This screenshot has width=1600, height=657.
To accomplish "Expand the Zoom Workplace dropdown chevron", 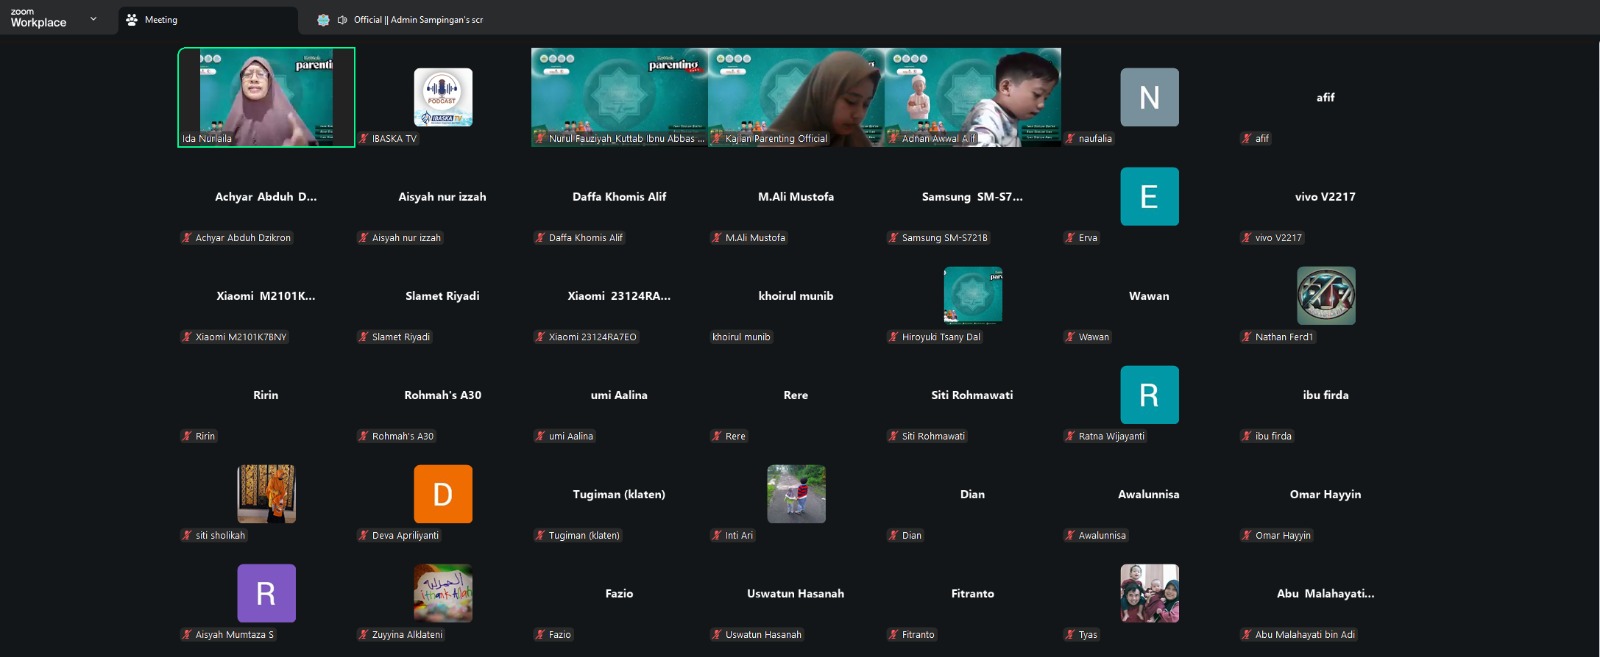I will click(93, 19).
